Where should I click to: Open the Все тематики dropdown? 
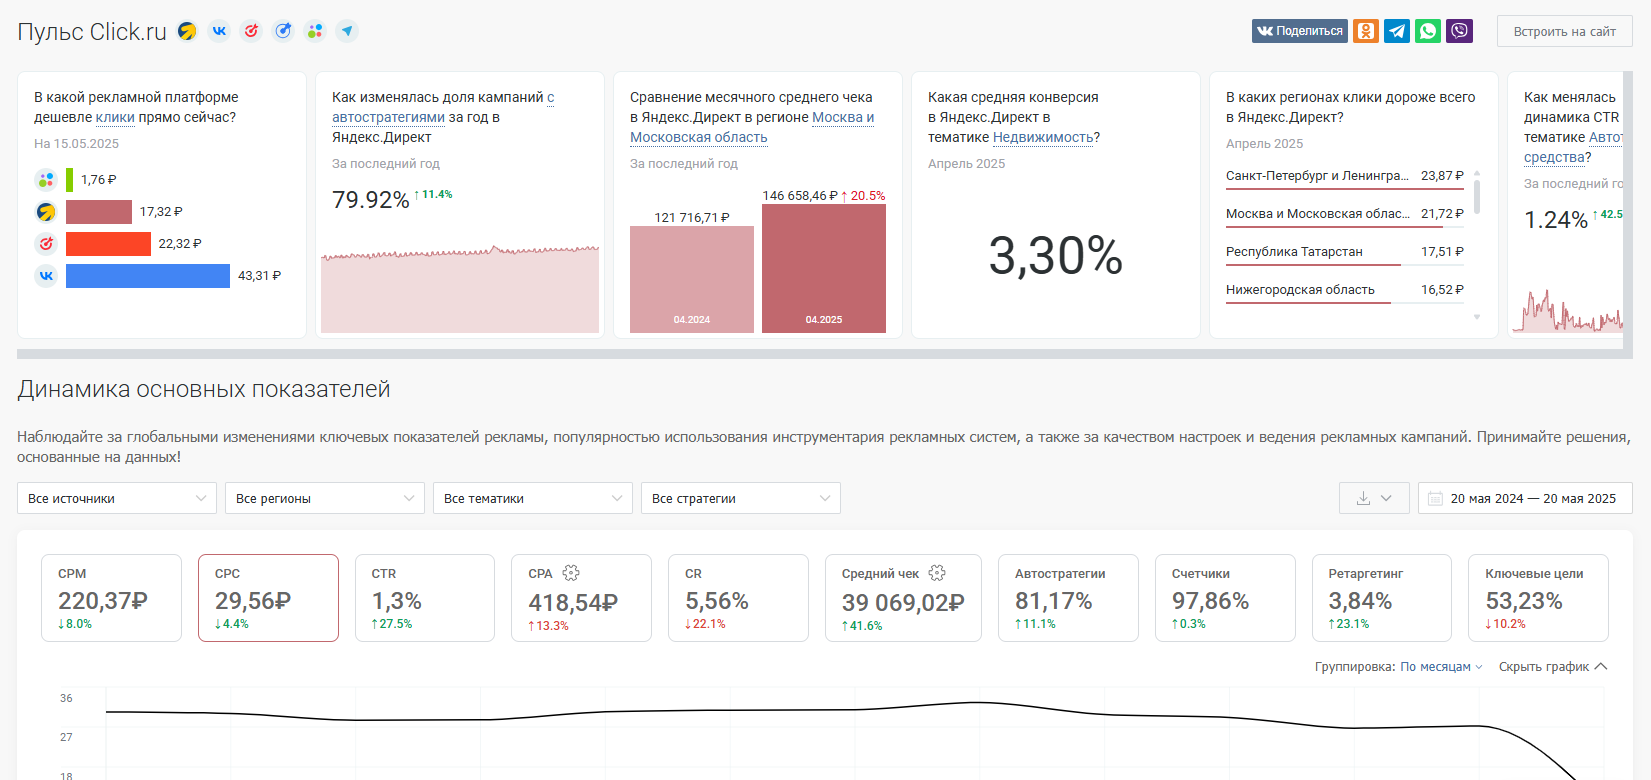click(533, 498)
